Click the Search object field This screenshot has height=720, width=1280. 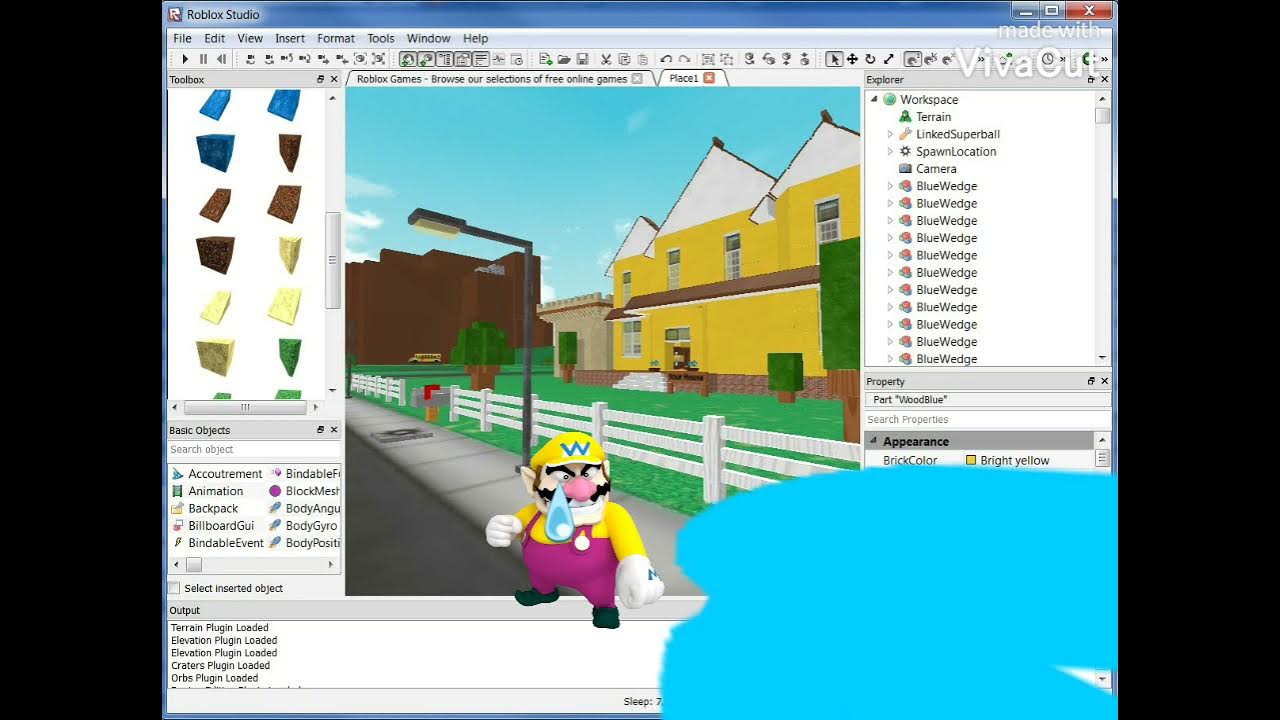pyautogui.click(x=254, y=449)
